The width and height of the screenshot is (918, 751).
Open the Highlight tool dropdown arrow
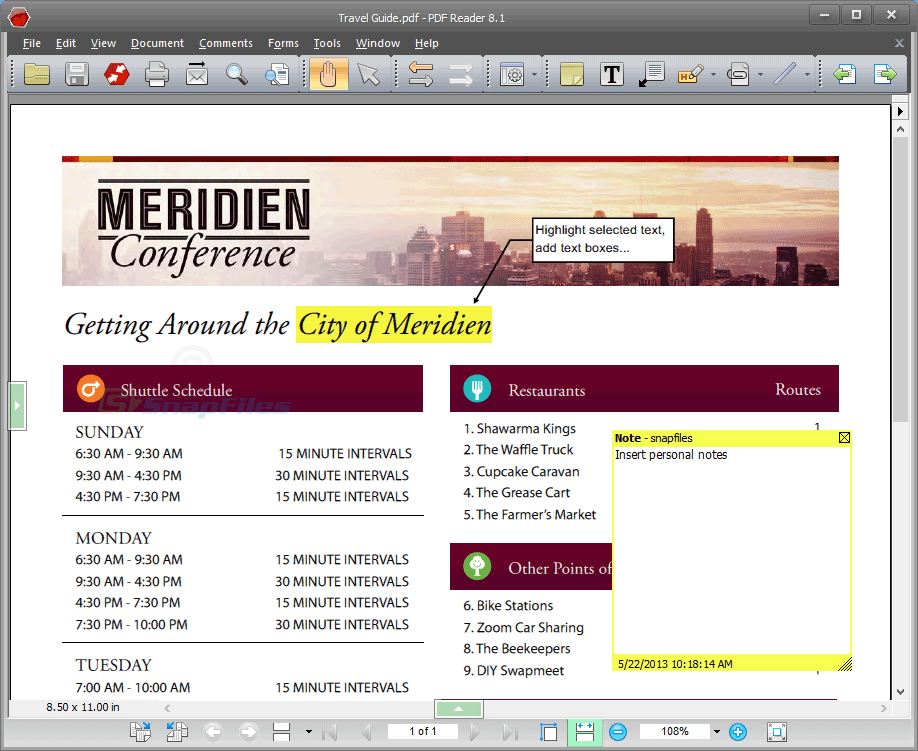click(713, 74)
